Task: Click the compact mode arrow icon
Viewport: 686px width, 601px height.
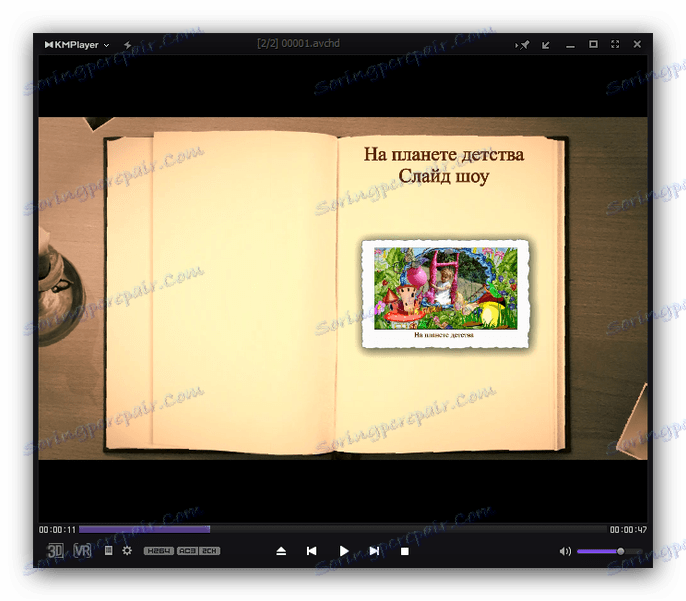Action: (x=546, y=45)
